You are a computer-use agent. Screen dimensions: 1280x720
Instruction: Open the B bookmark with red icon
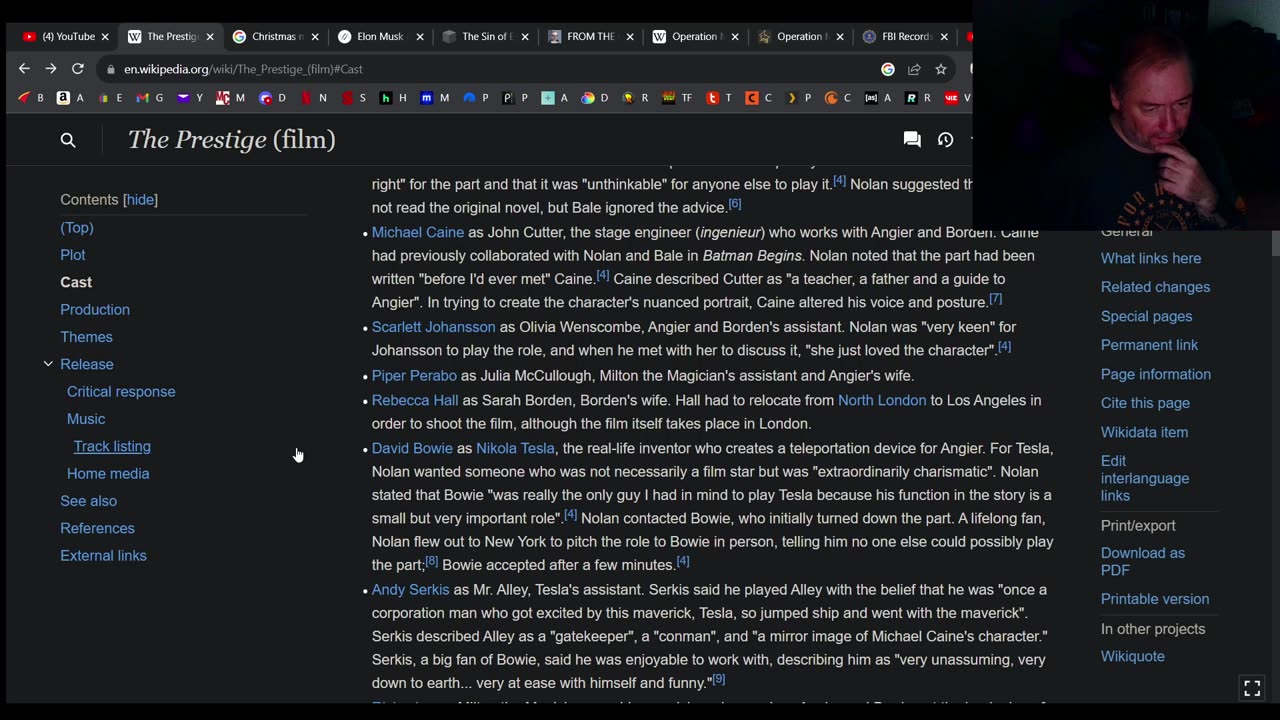31,98
